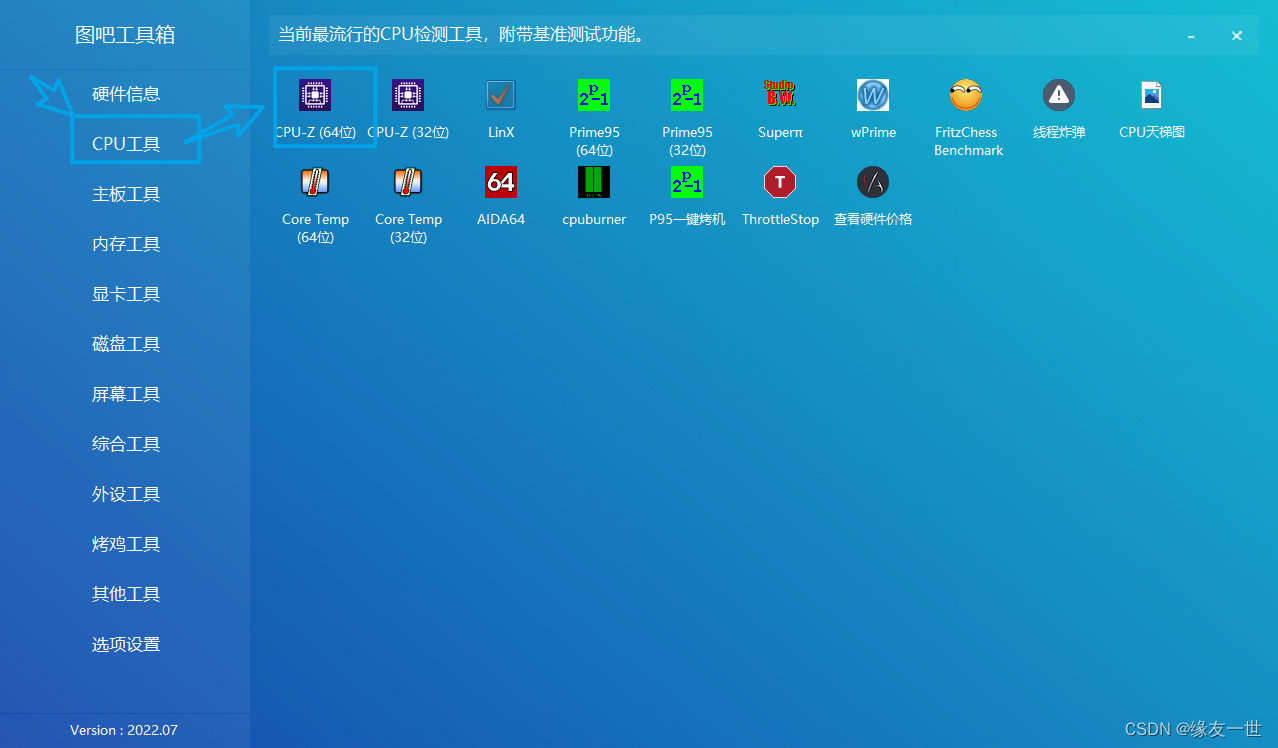Launch CPU-Z (32位) tool
The image size is (1278, 748).
[408, 110]
